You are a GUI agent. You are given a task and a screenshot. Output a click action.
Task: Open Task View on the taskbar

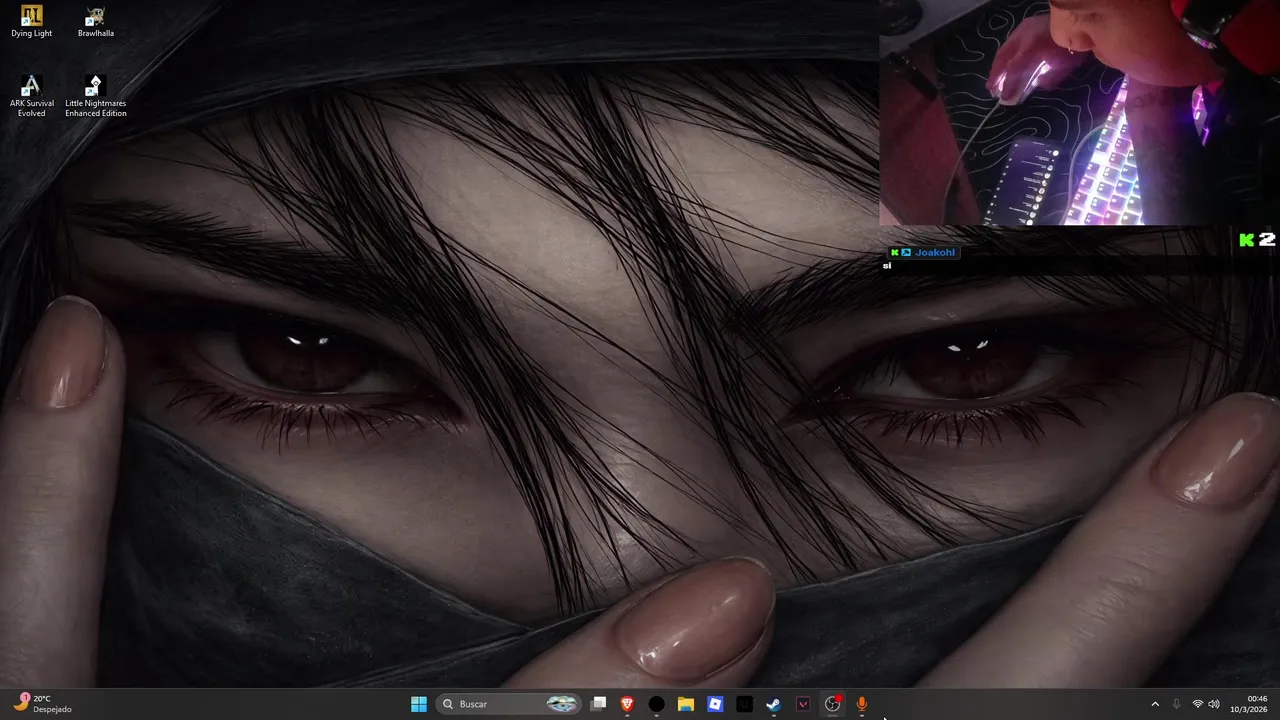coord(598,704)
